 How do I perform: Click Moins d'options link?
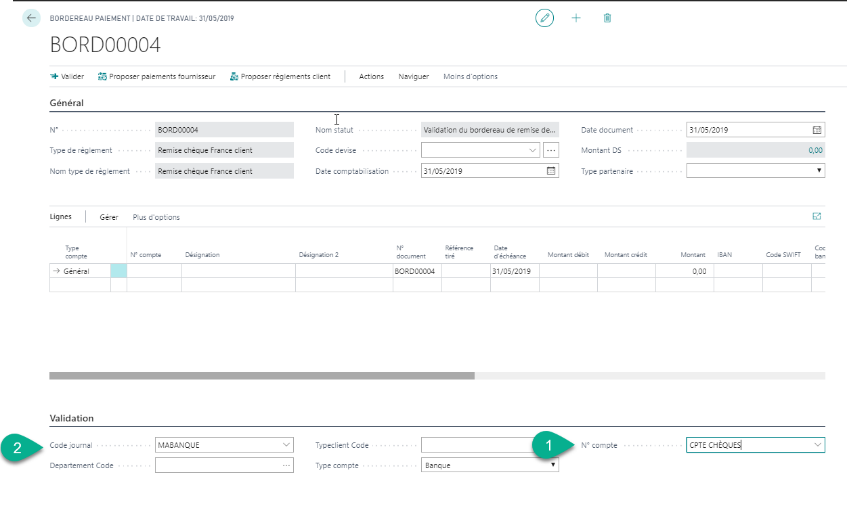click(x=469, y=76)
